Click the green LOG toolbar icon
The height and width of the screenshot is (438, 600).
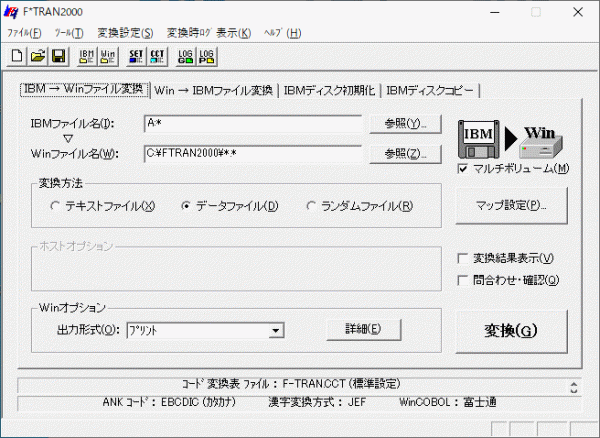click(x=186, y=57)
